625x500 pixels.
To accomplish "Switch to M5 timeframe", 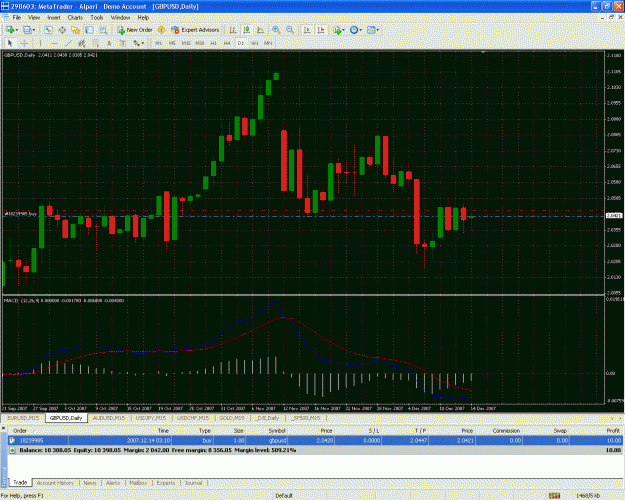I will (x=172, y=43).
